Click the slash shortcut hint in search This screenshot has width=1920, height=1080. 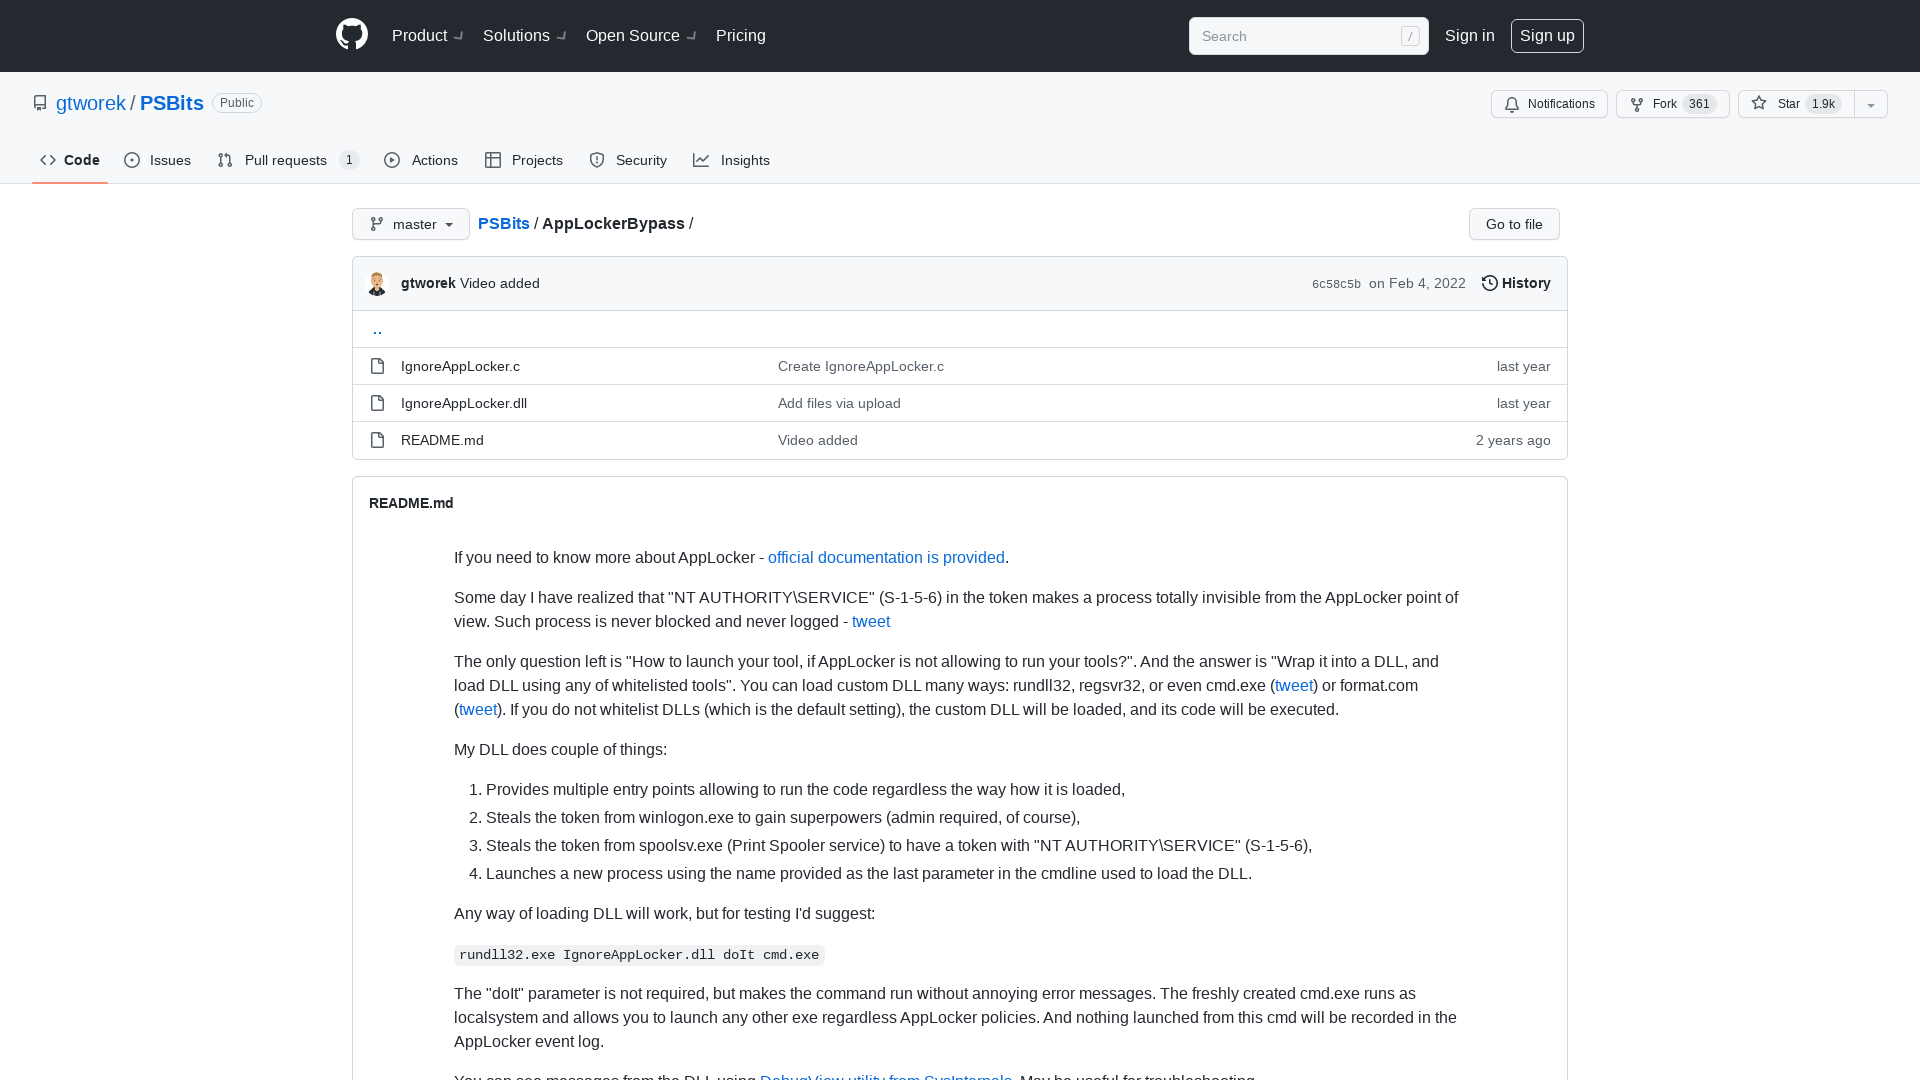point(1410,36)
